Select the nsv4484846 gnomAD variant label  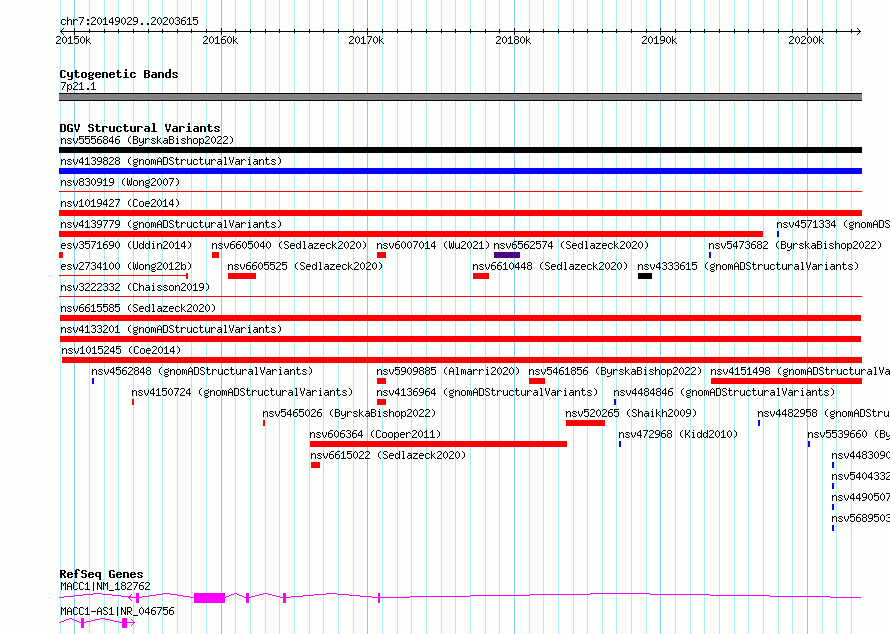click(x=724, y=392)
